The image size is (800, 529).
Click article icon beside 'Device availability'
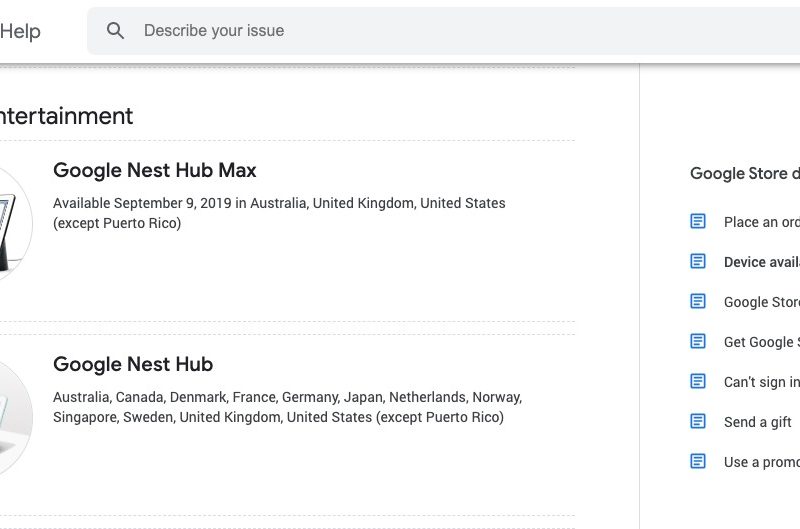click(x=698, y=261)
